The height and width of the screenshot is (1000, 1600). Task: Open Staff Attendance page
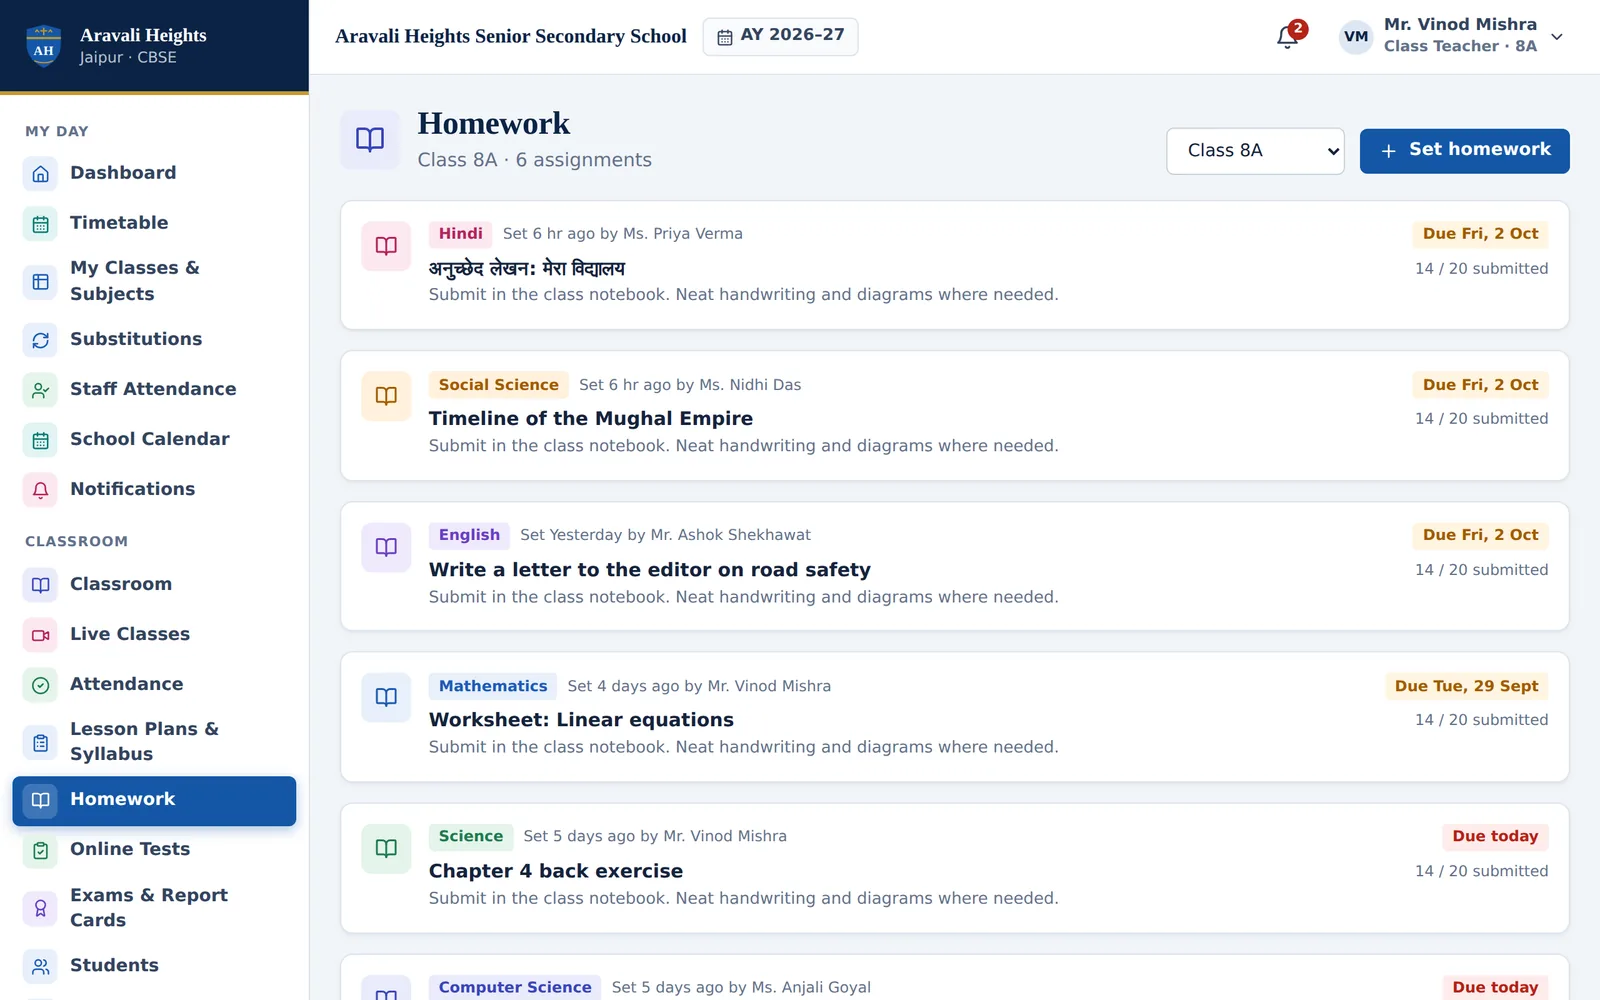(x=154, y=389)
